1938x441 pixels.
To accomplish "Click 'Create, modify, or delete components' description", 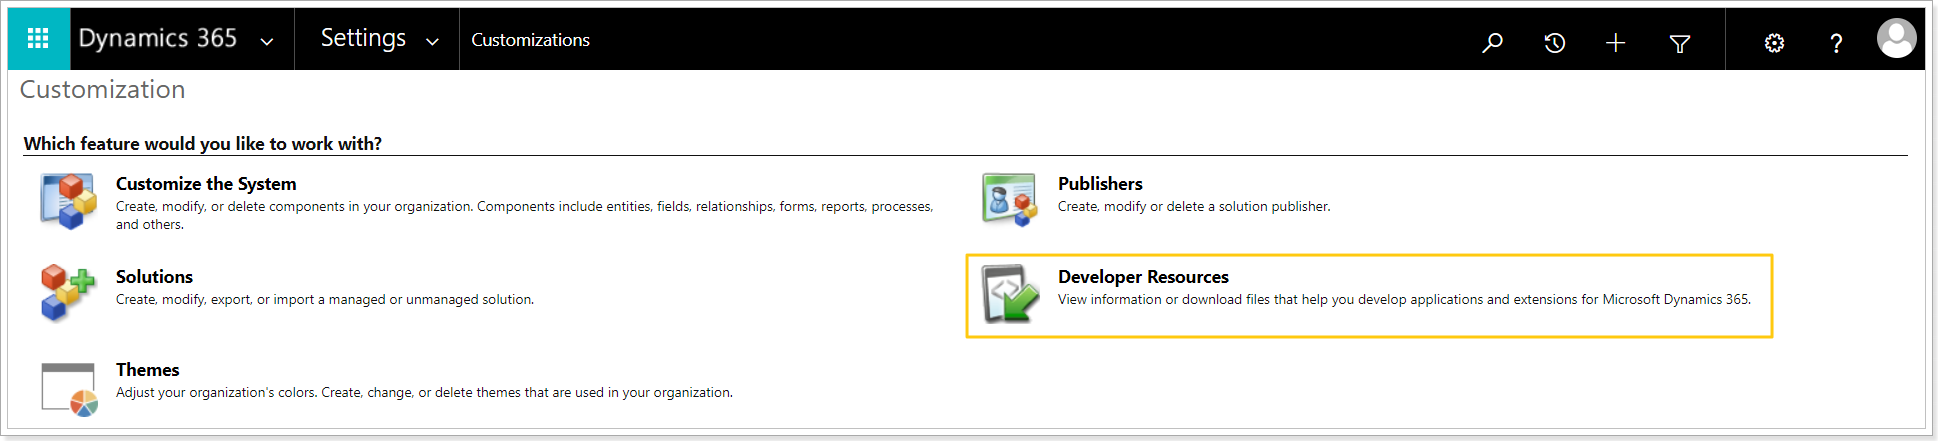I will [x=524, y=216].
